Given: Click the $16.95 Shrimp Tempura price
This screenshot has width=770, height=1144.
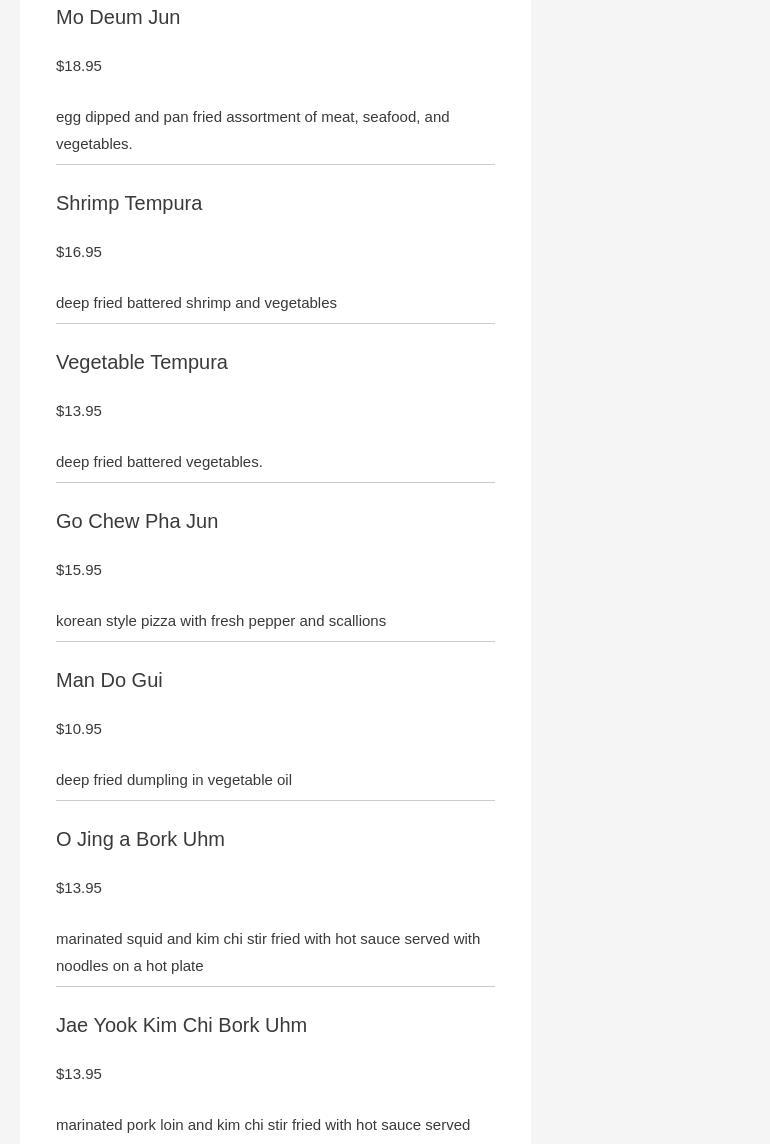Looking at the screenshot, I should click(79, 252).
